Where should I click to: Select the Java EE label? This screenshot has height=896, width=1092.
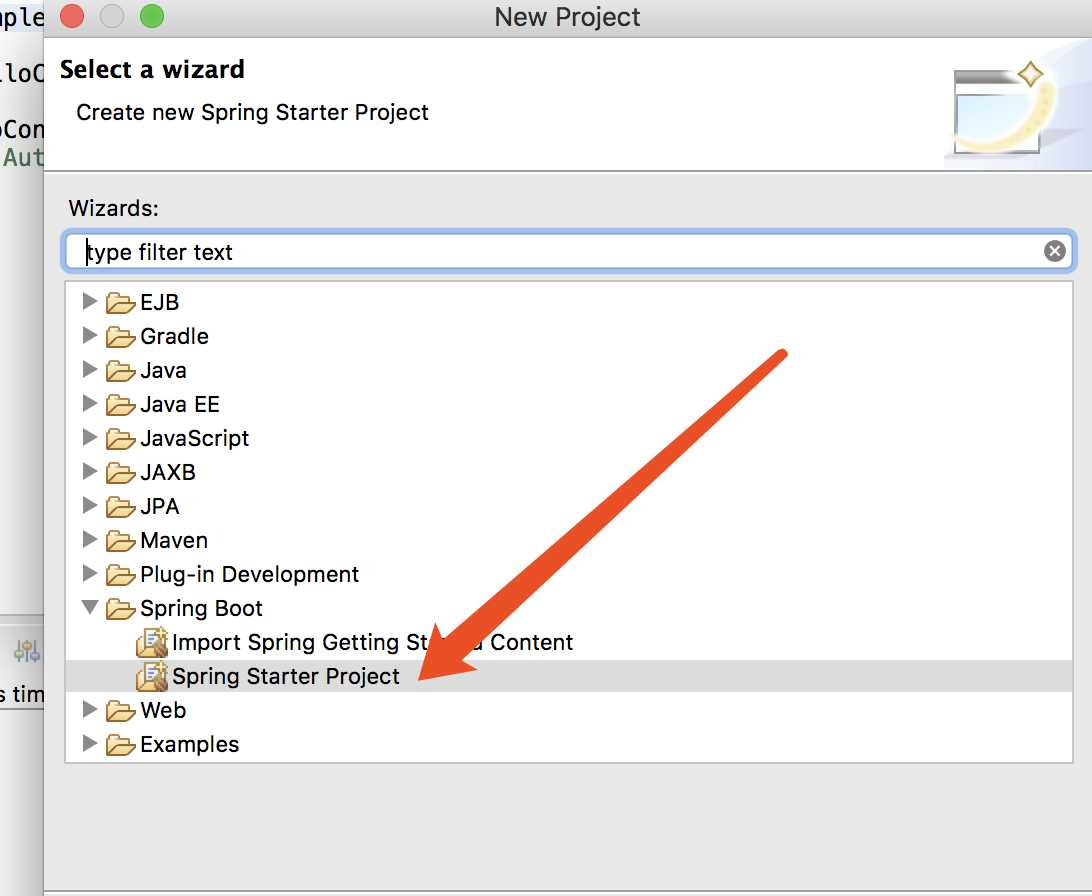point(180,404)
